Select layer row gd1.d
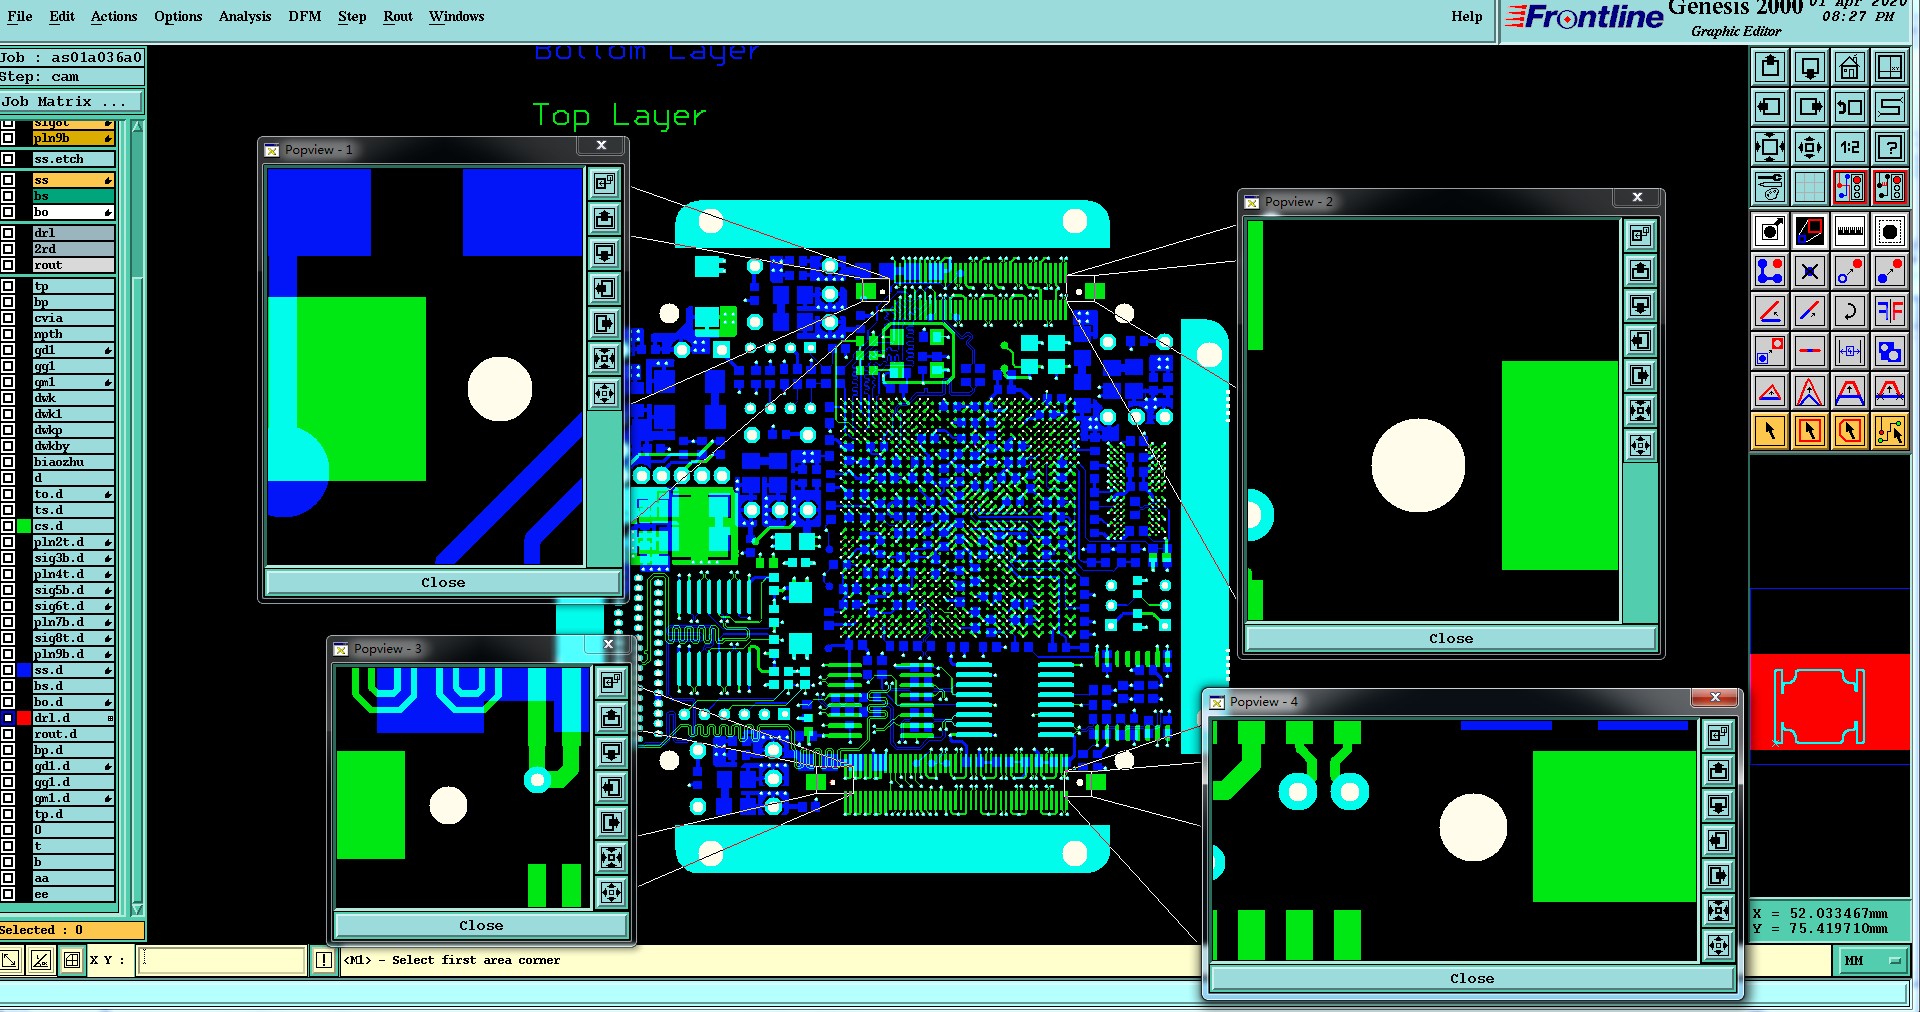This screenshot has width=1920, height=1012. click(x=73, y=766)
